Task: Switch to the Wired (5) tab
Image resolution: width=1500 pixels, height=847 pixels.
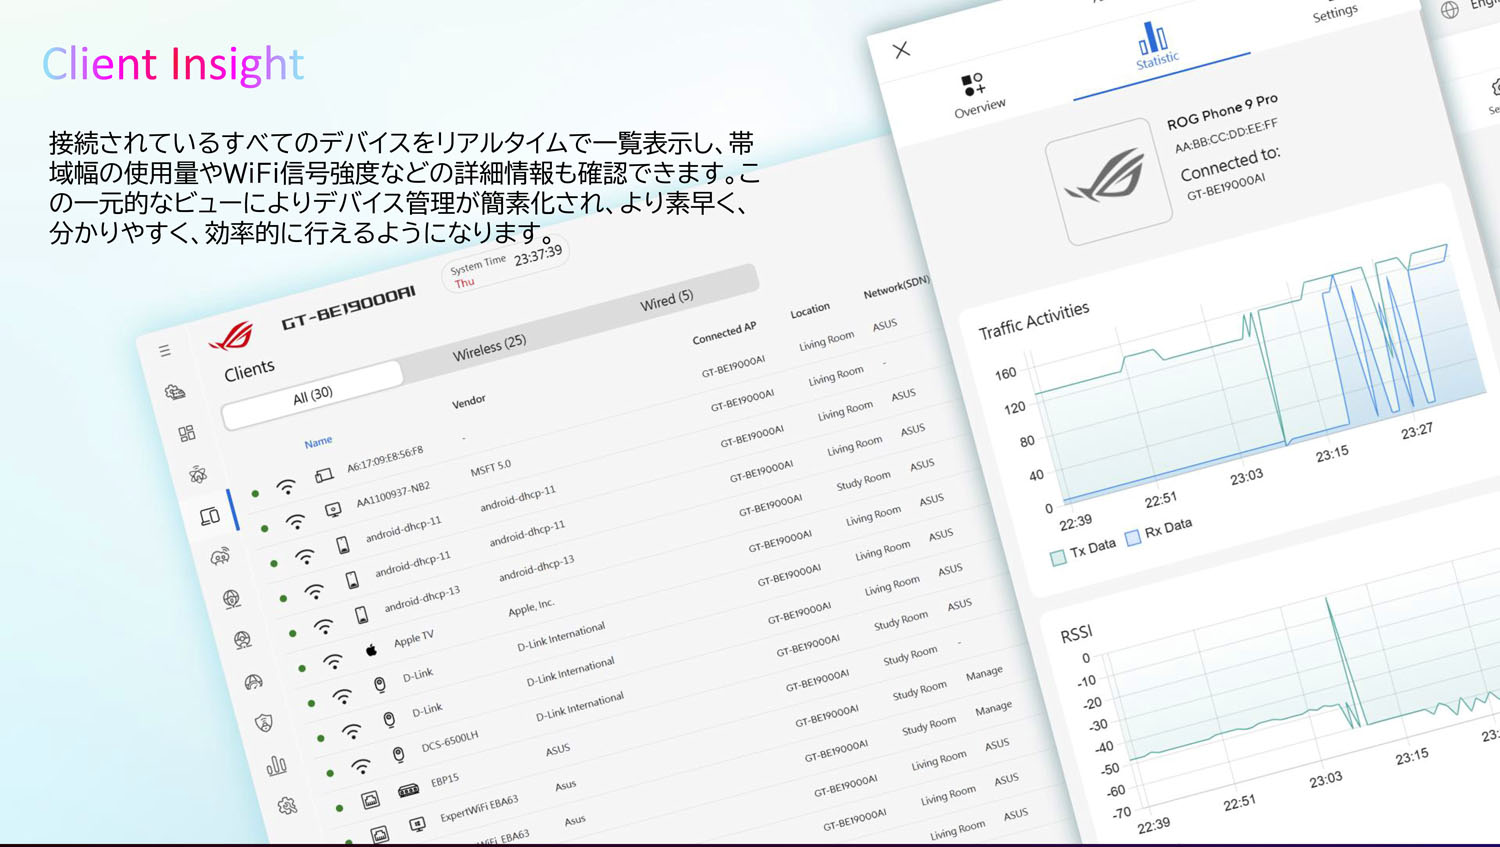Action: tap(666, 300)
